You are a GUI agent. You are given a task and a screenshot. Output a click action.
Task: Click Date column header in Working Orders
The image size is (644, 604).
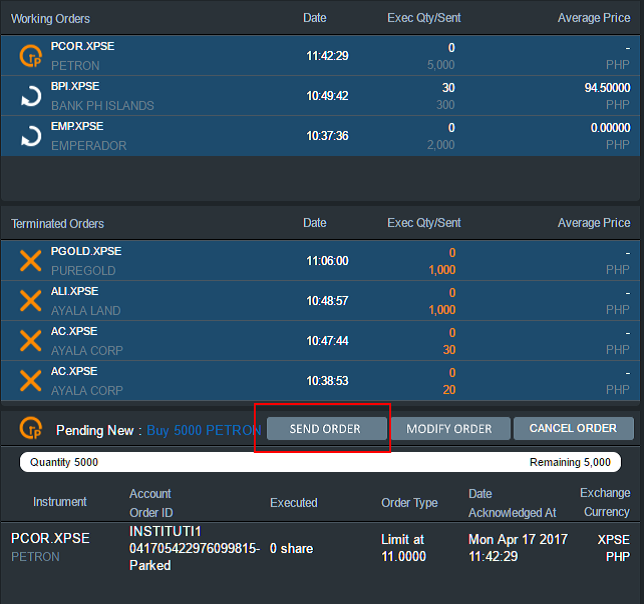pos(315,18)
